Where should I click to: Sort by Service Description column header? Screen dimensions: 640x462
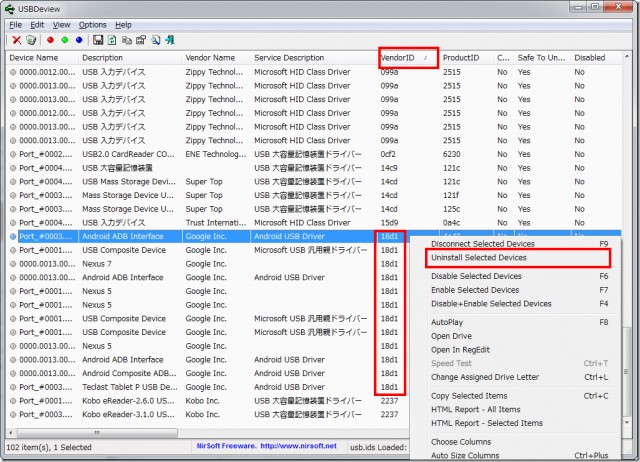tap(313, 58)
